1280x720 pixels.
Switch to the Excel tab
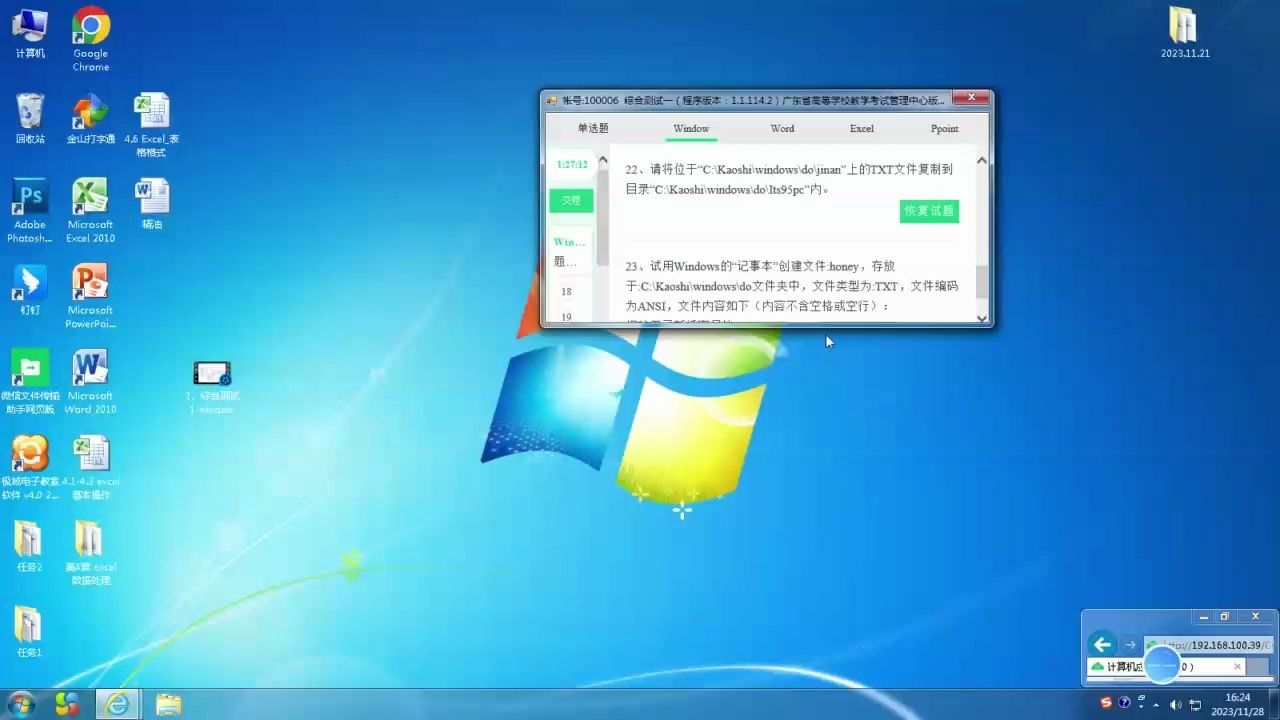click(x=862, y=128)
